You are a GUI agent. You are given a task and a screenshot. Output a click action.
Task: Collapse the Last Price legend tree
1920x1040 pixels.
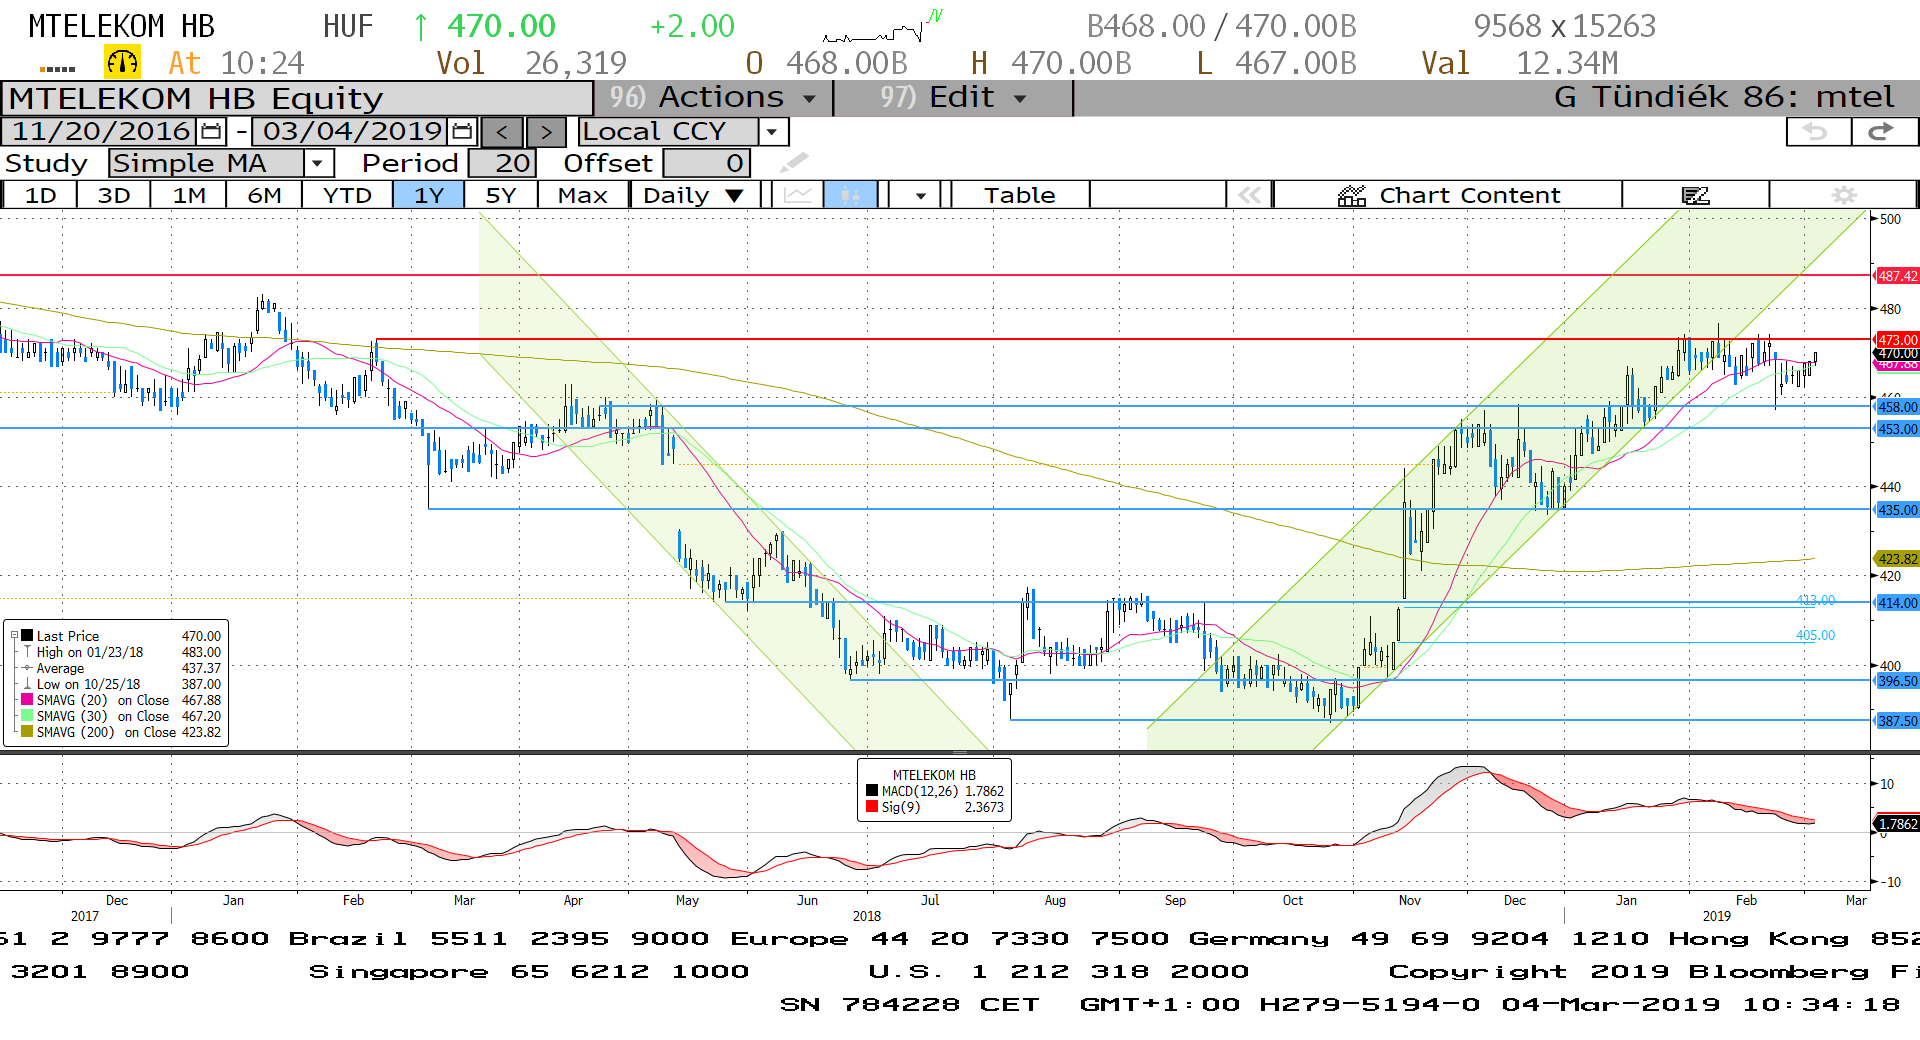point(14,636)
